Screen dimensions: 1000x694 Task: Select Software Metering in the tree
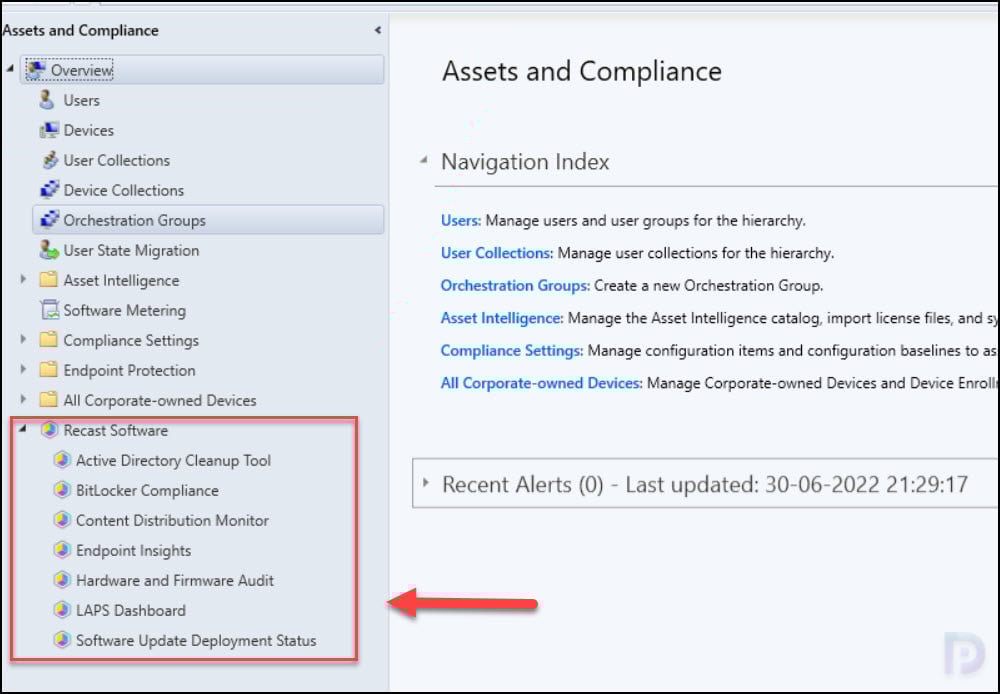pyautogui.click(x=125, y=311)
